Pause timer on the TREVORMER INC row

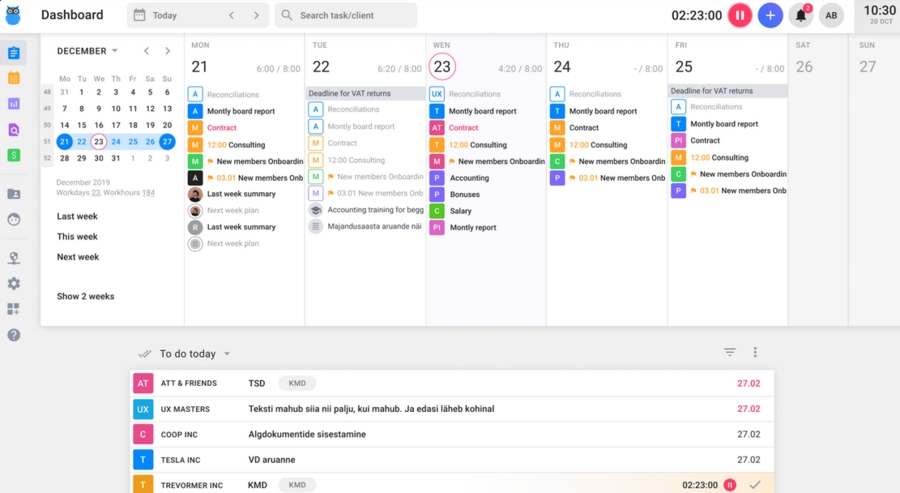tap(730, 485)
